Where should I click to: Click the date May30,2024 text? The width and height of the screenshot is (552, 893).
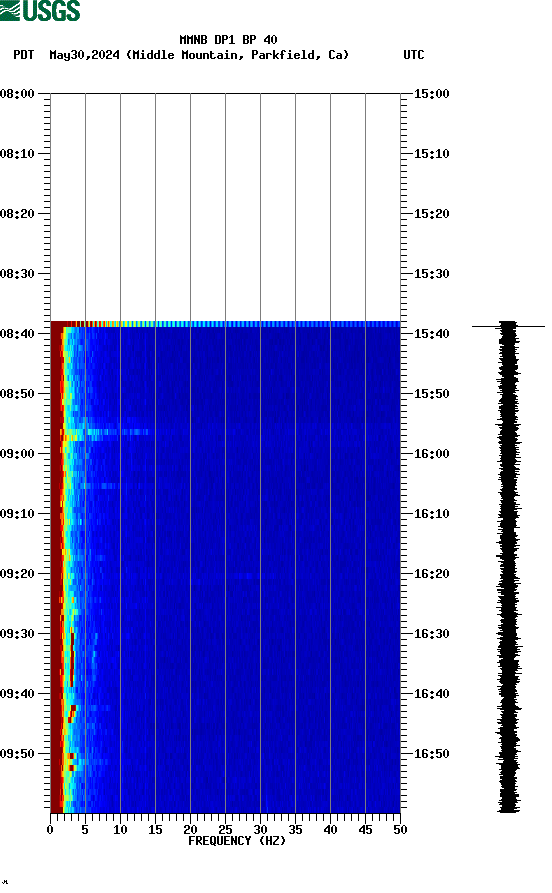(x=84, y=55)
